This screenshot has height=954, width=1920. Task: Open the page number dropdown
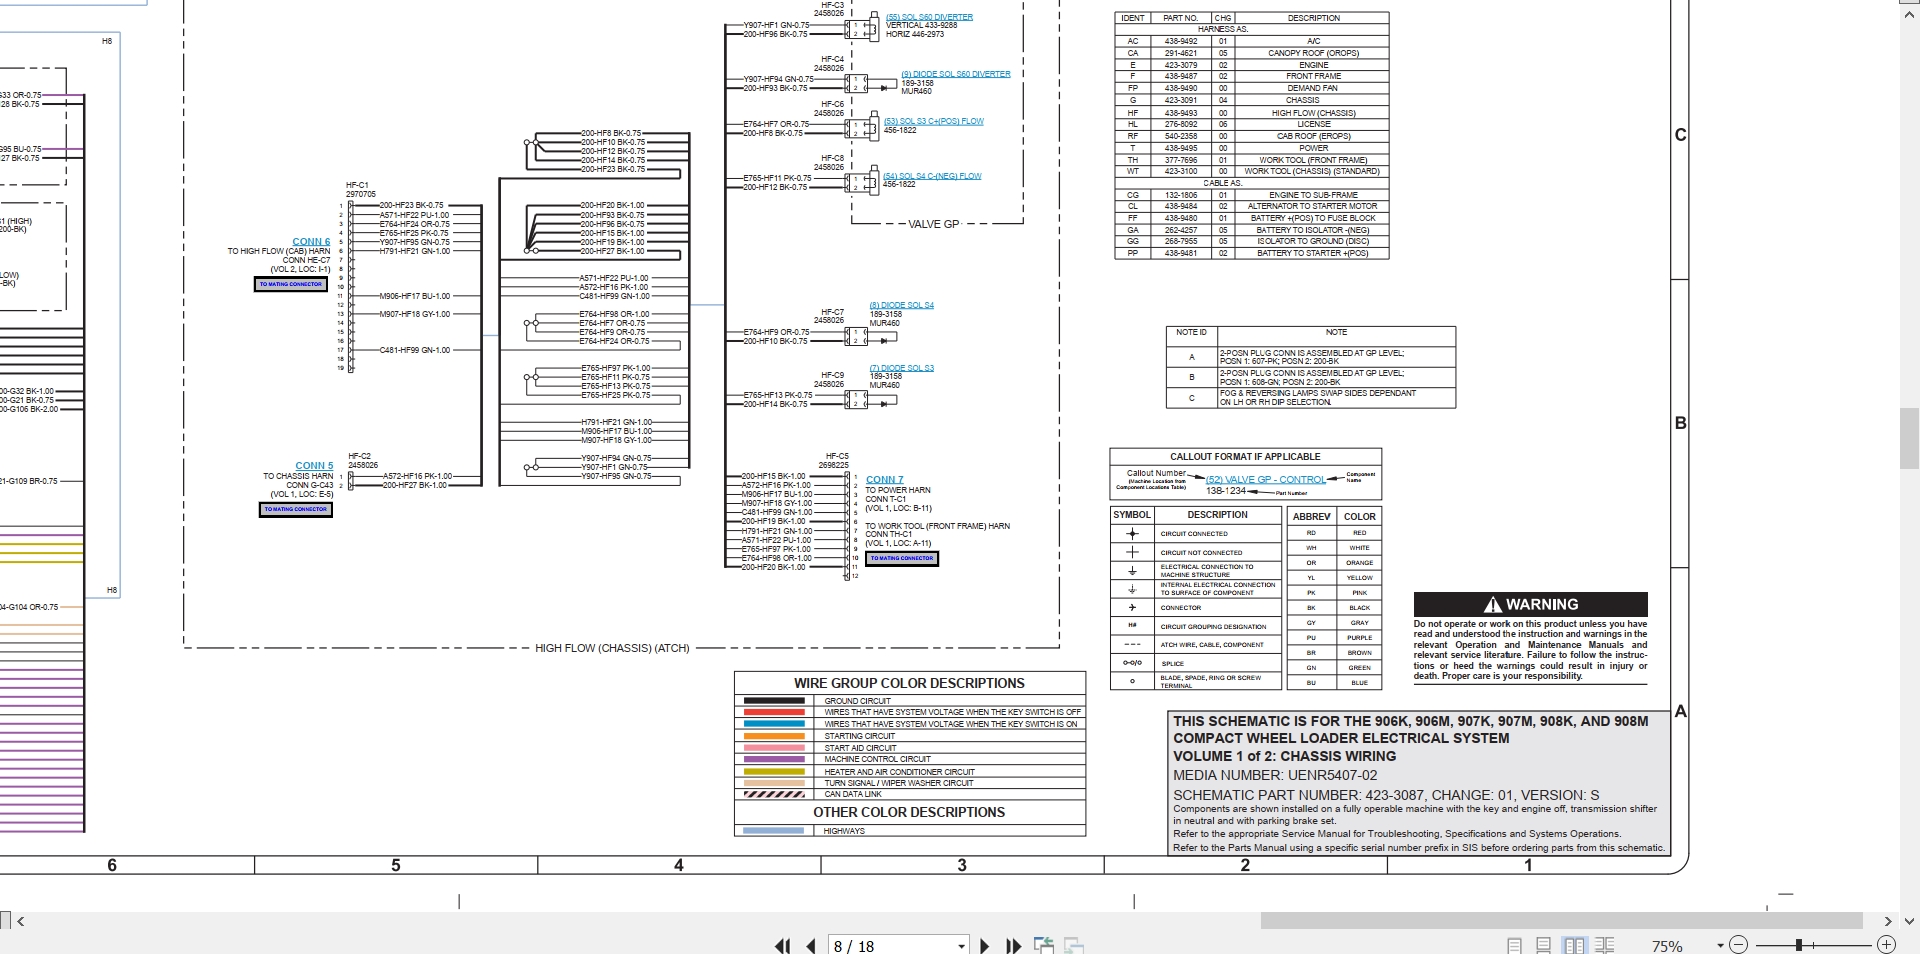[x=961, y=946]
